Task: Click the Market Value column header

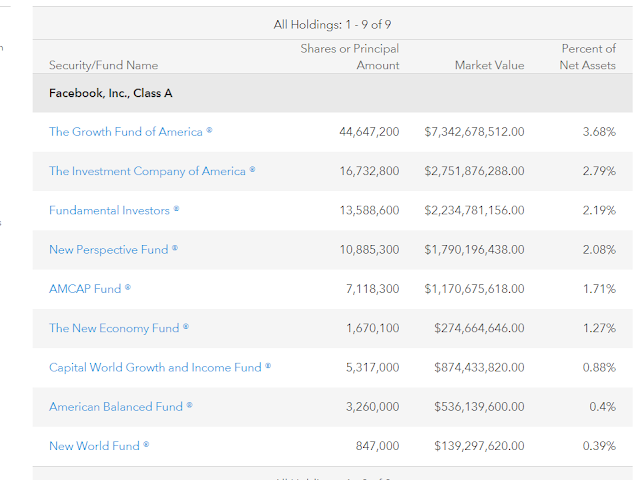Action: pos(489,65)
